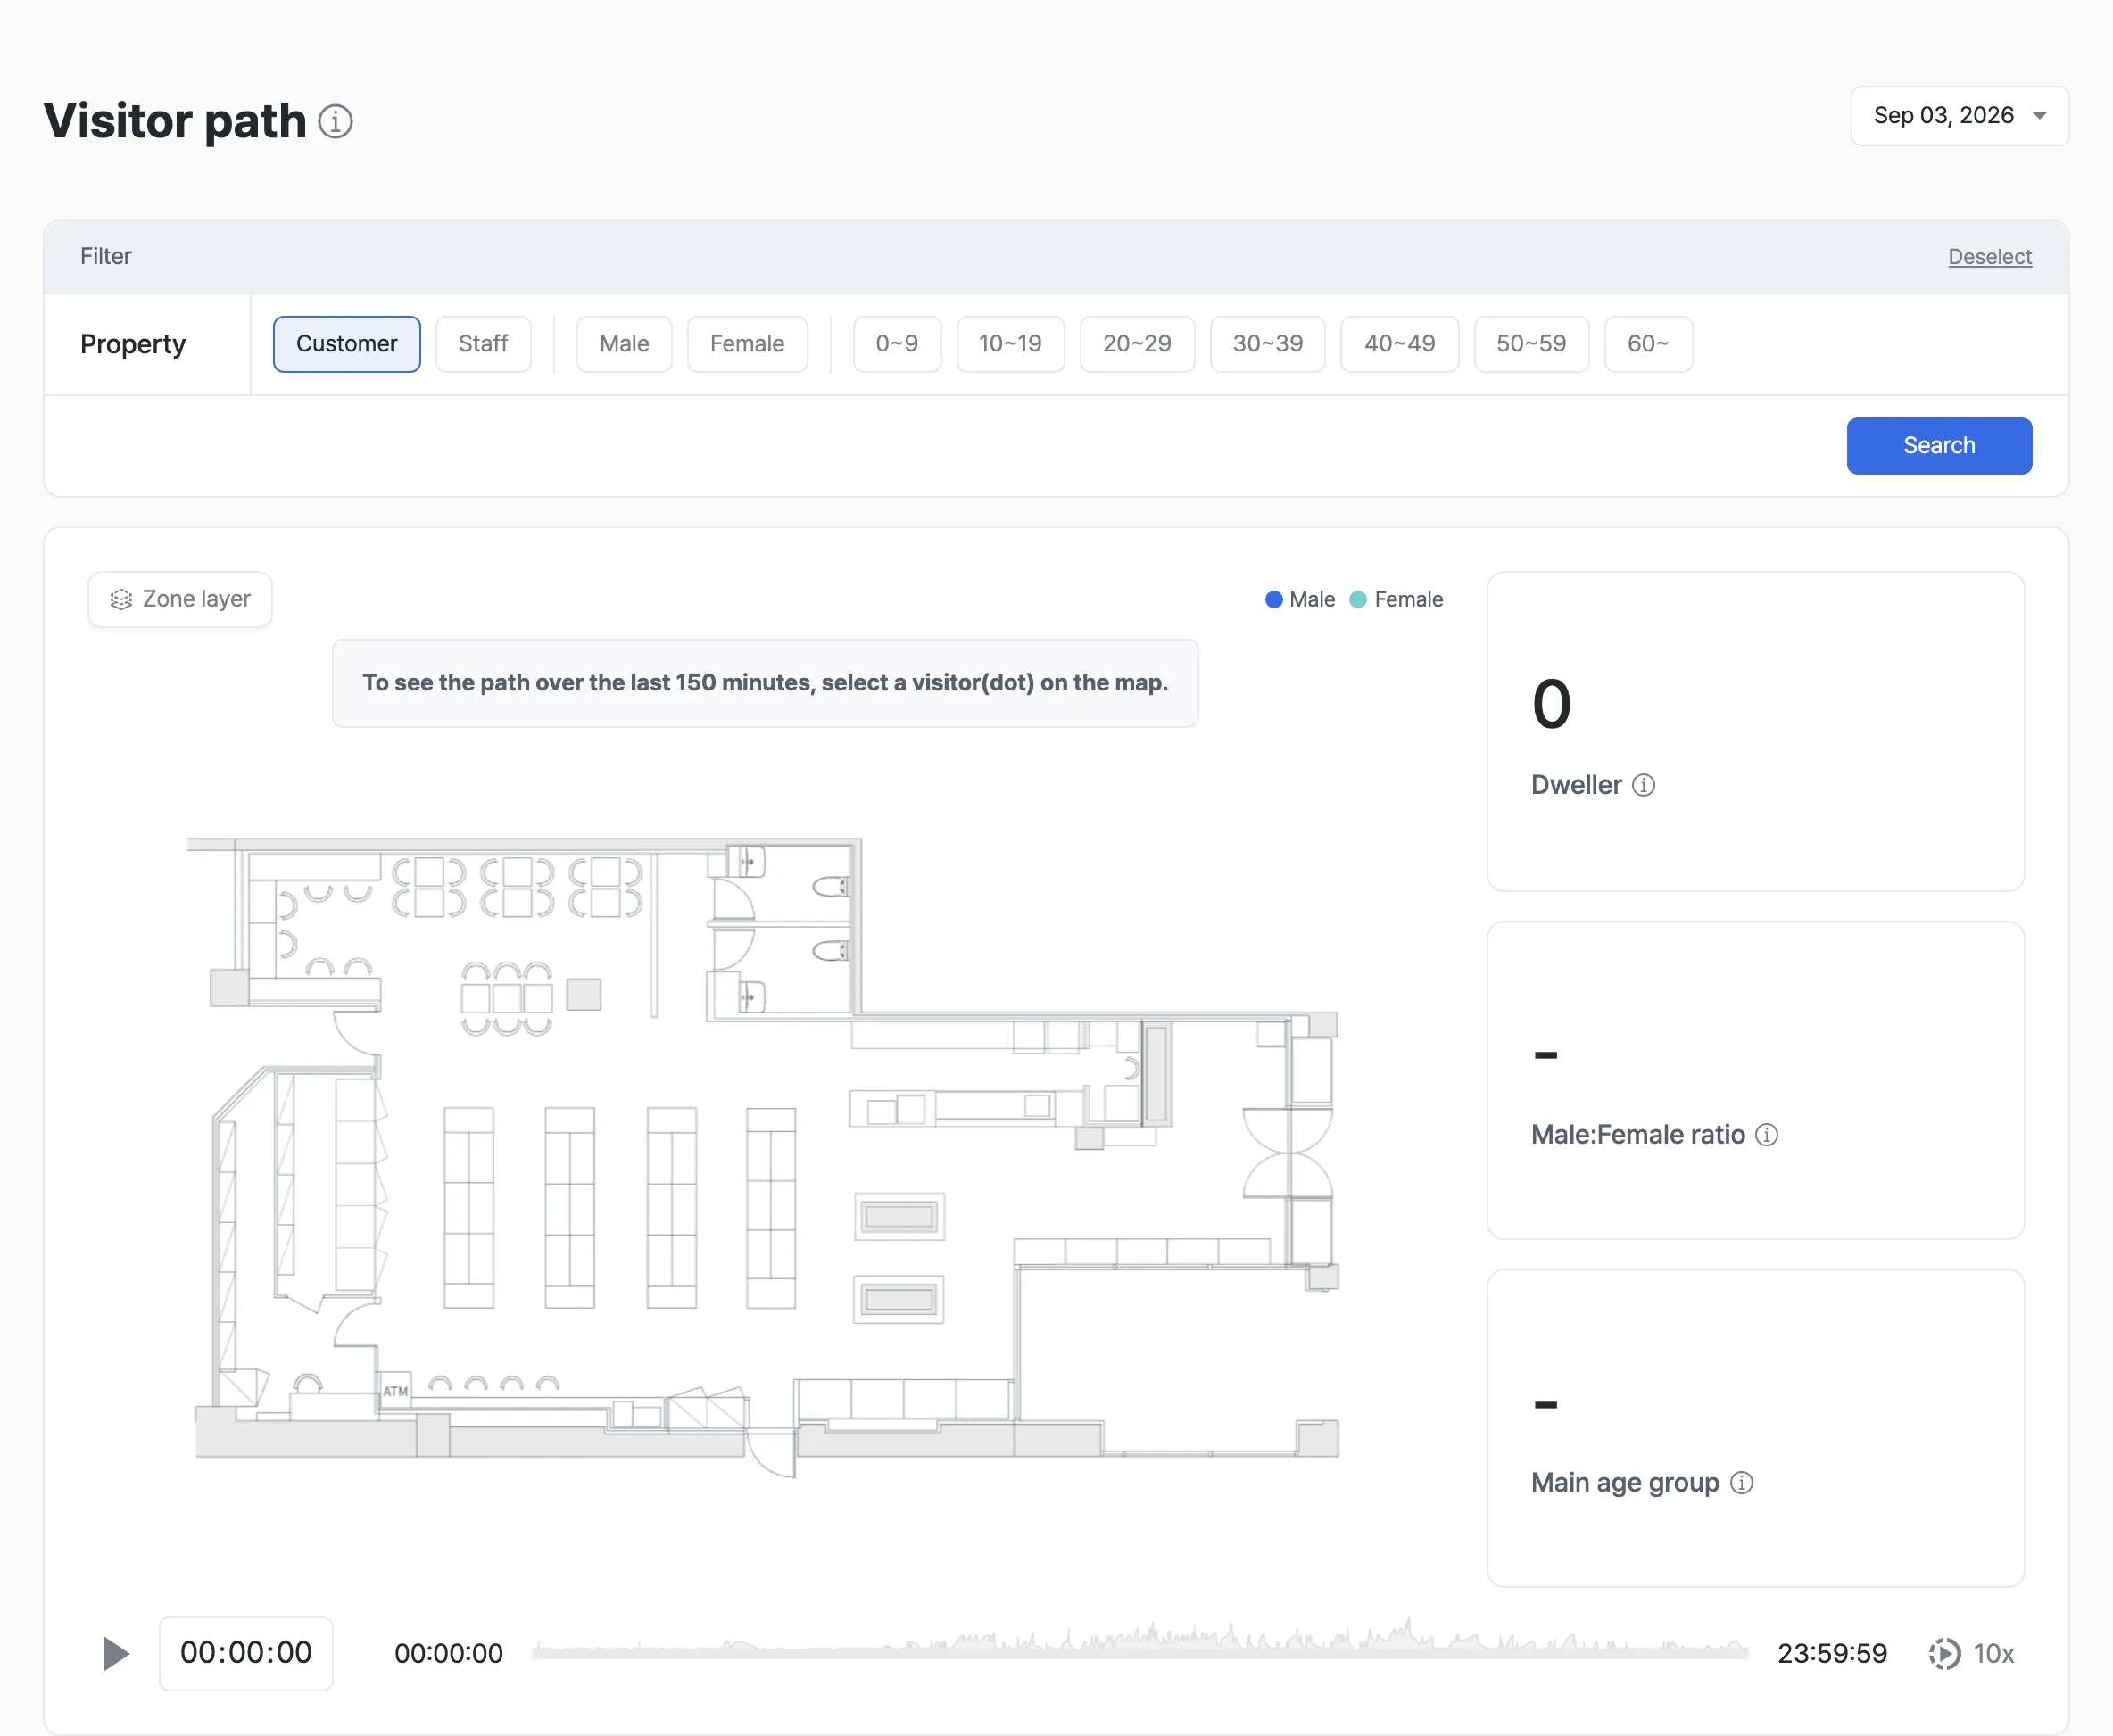Toggle the Male filter chip
The image size is (2113, 1736).
624,344
